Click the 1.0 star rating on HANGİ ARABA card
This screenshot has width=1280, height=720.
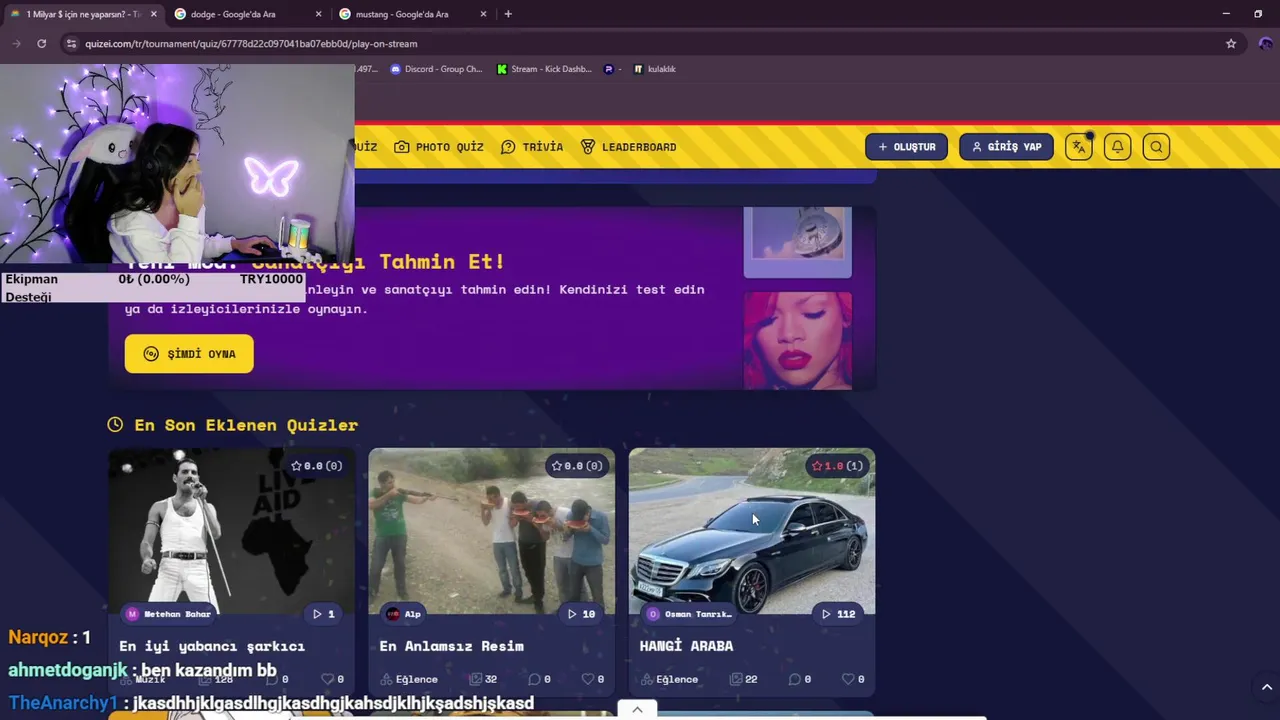[837, 466]
